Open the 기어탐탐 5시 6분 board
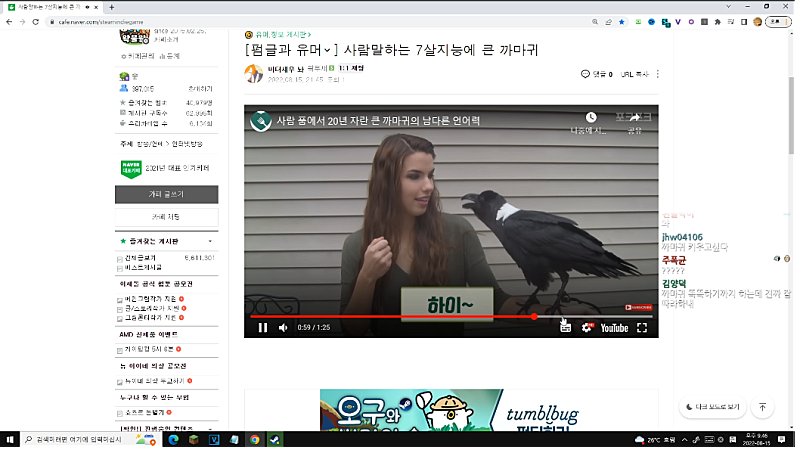The height and width of the screenshot is (450, 800). point(149,349)
